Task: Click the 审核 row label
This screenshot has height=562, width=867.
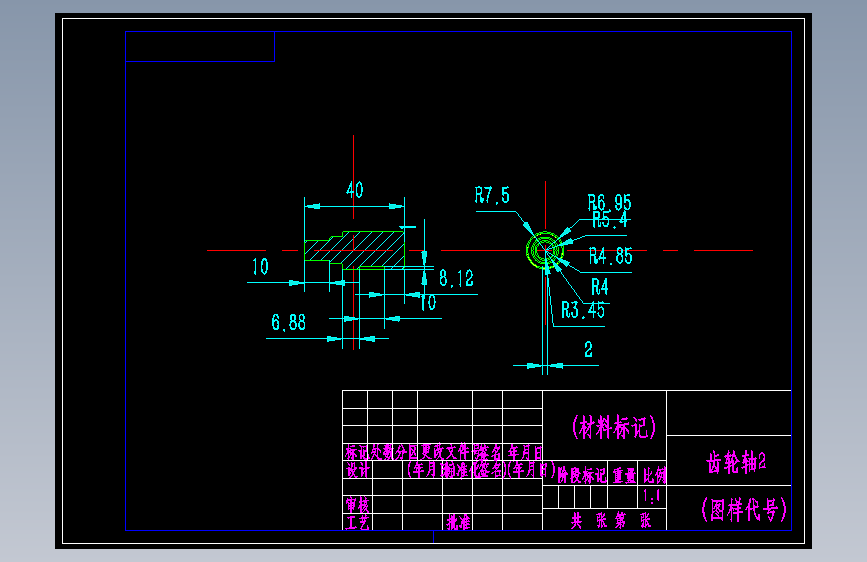Action: pos(358,505)
